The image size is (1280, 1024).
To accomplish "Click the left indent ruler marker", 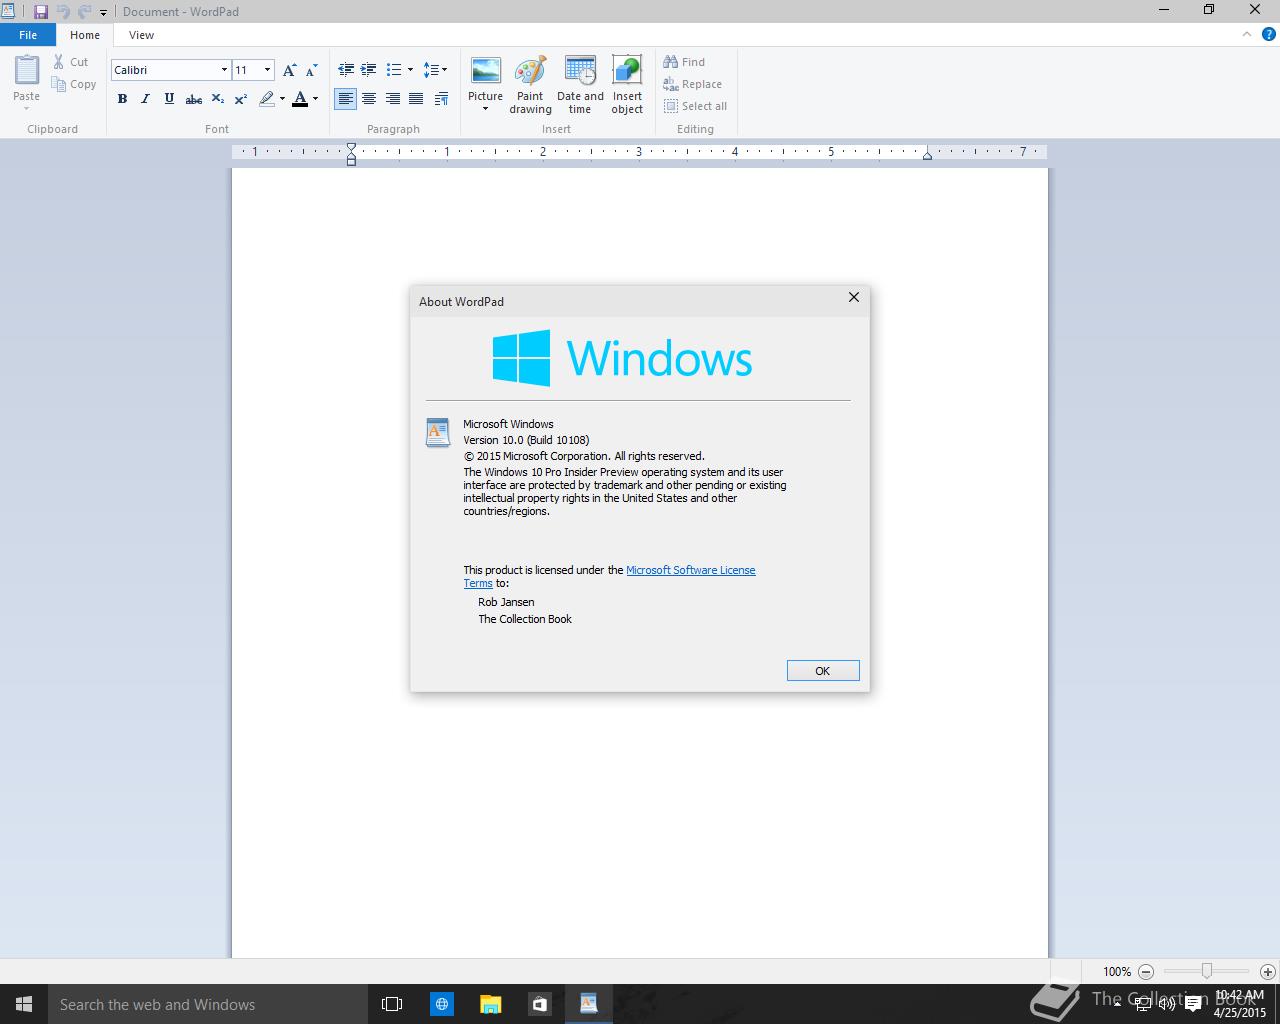I will coord(351,153).
